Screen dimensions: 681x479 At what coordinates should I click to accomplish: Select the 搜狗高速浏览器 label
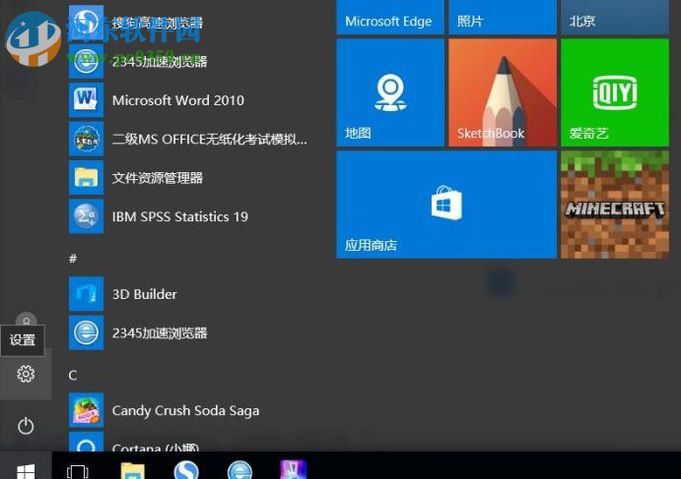pyautogui.click(x=157, y=23)
